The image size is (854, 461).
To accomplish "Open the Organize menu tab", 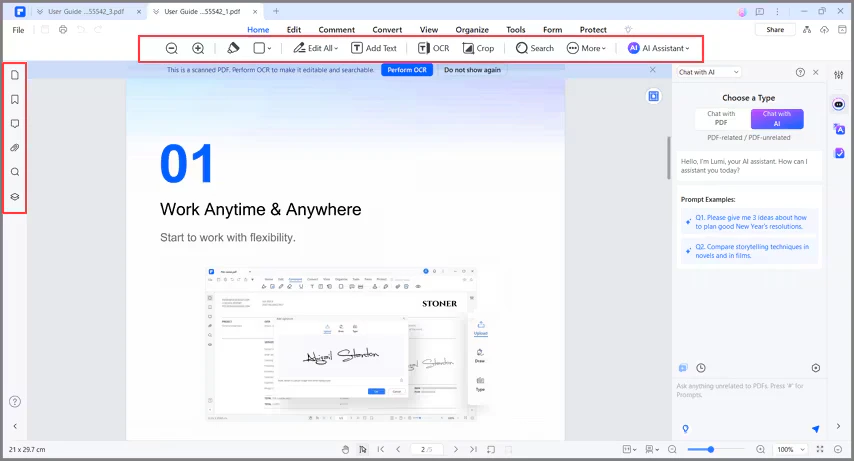I will click(472, 30).
